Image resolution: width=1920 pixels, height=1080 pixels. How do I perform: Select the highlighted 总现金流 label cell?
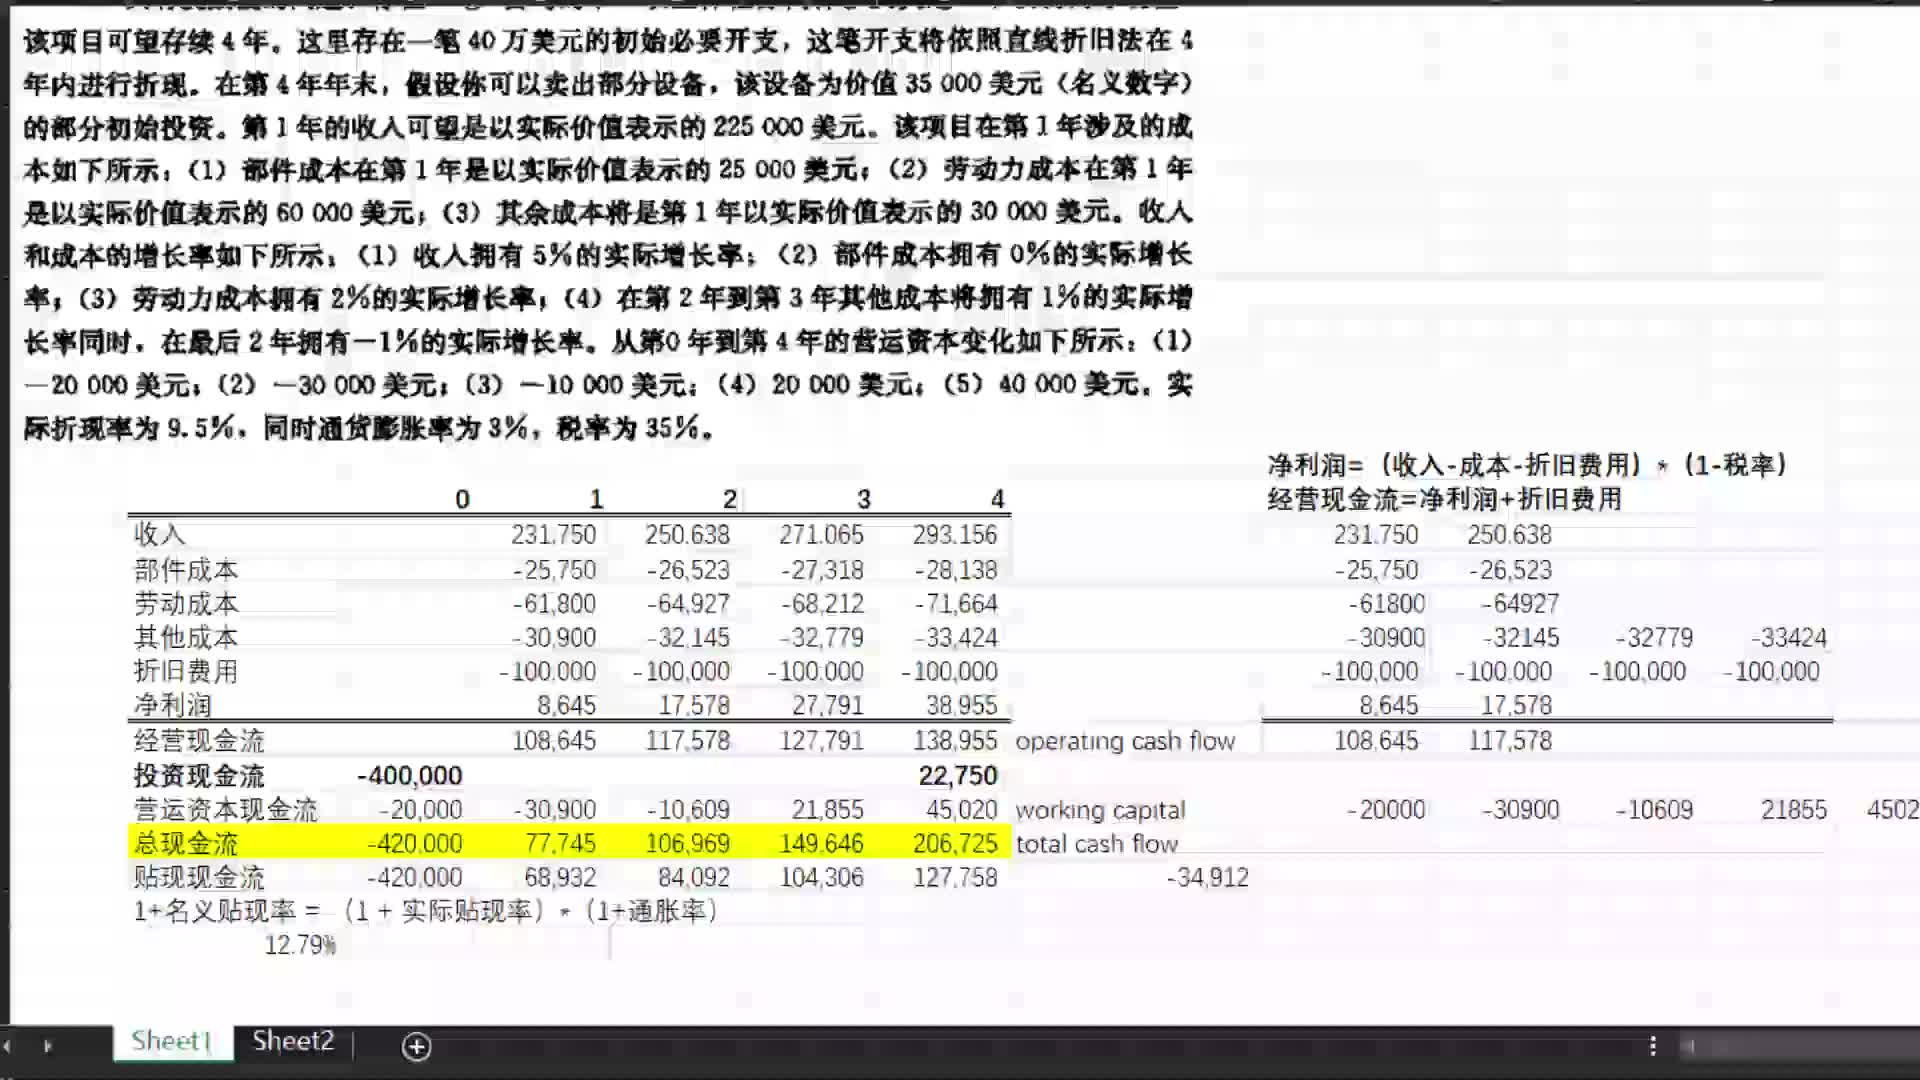(x=186, y=844)
